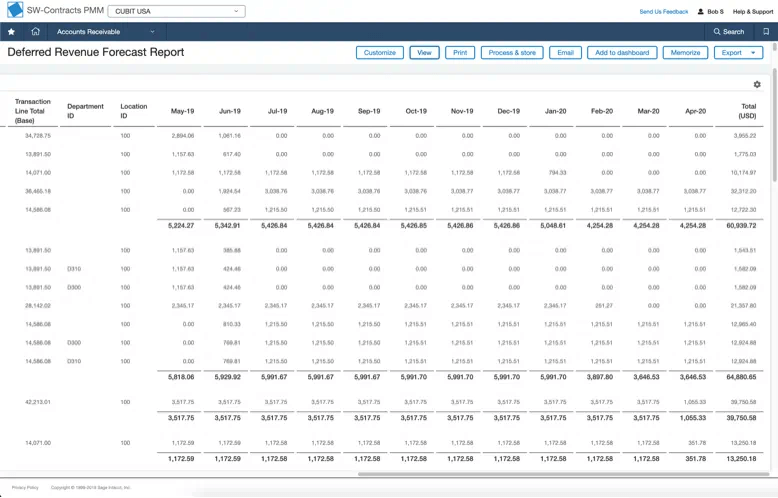
Task: Click the Bob S user icon
Action: coord(701,11)
